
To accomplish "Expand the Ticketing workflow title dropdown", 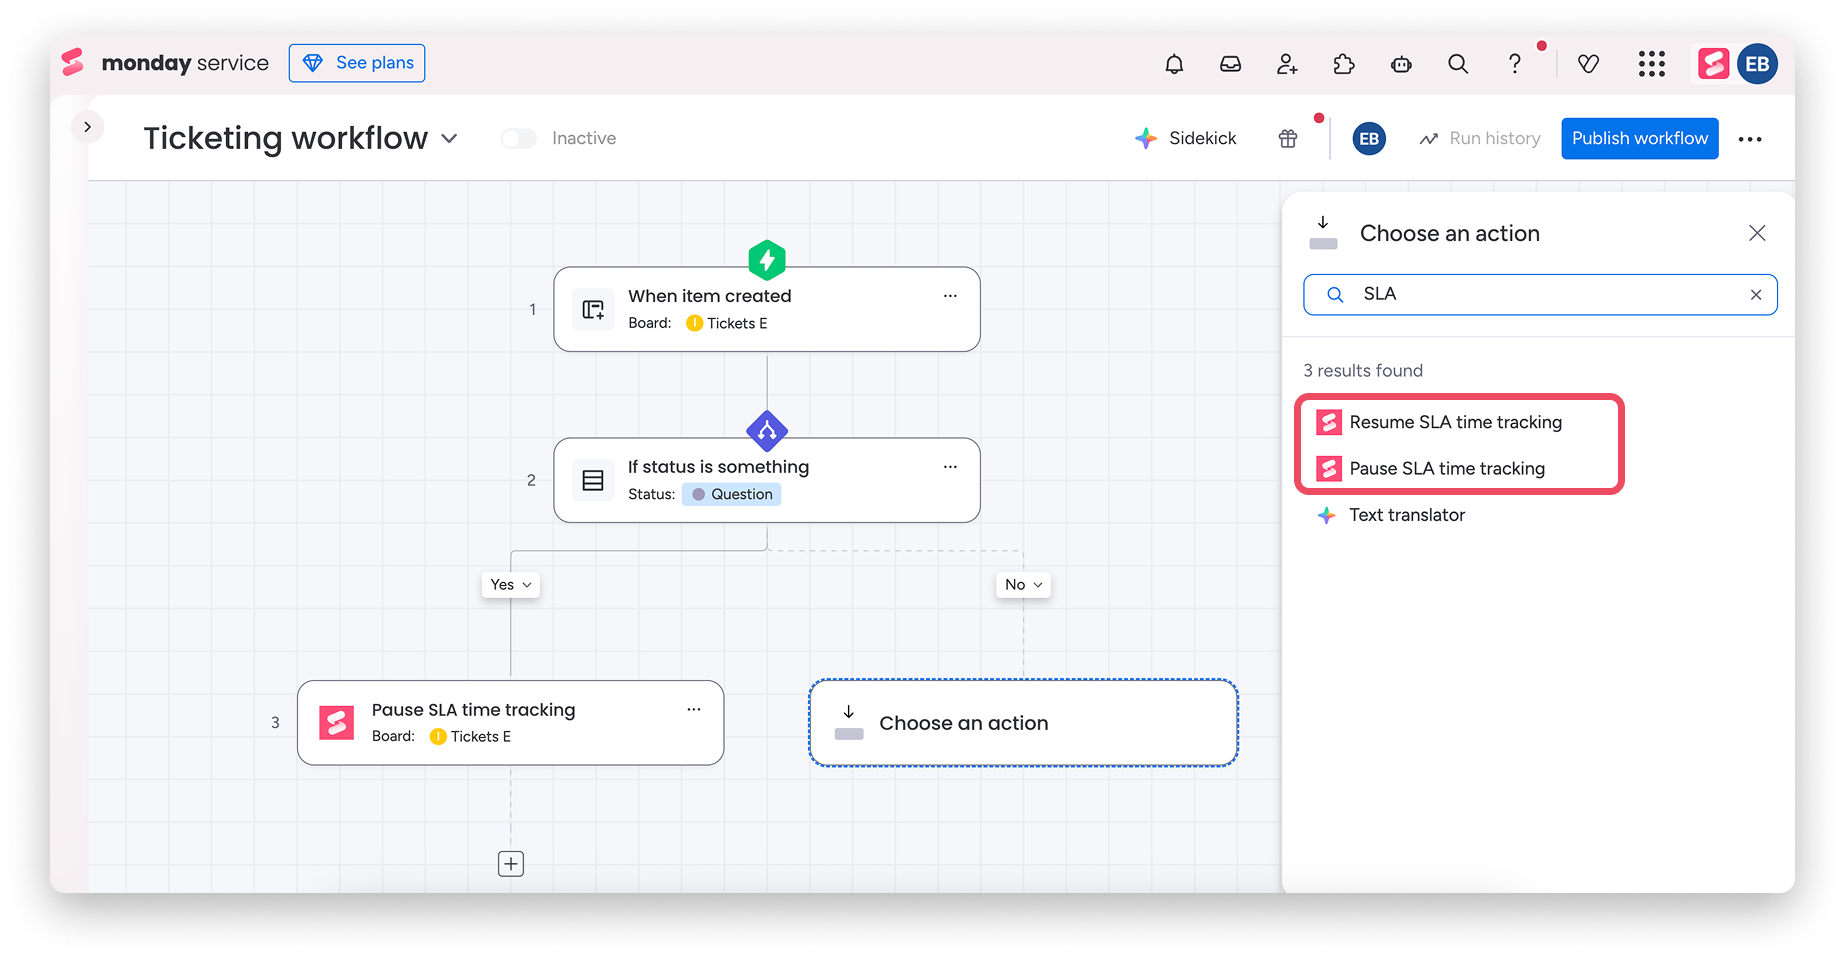I will 450,139.
